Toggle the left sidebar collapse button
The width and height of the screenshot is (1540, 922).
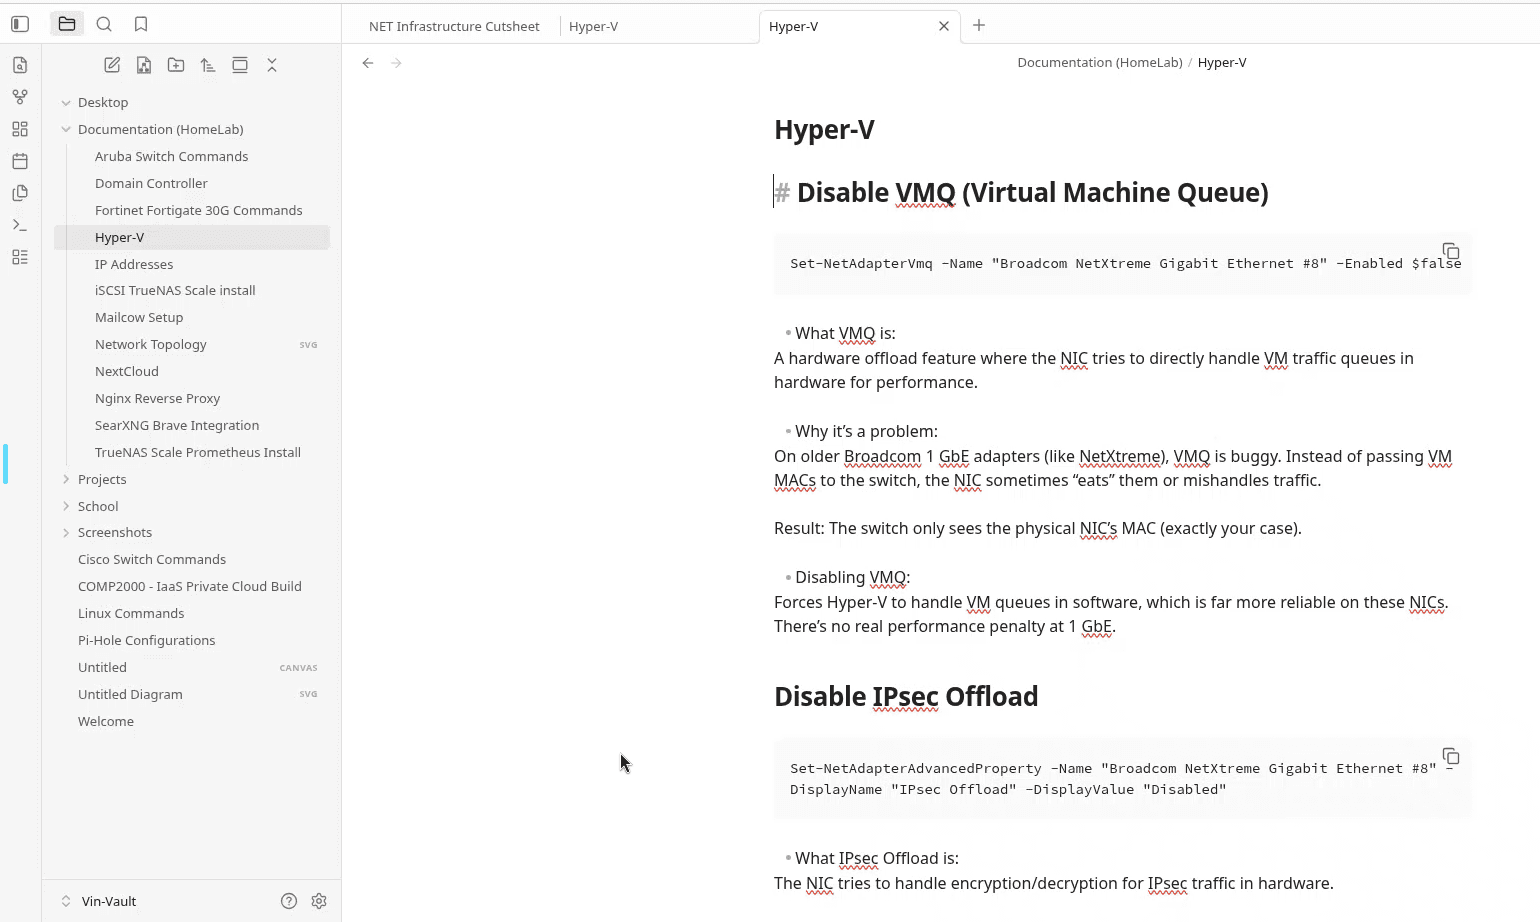click(x=20, y=24)
